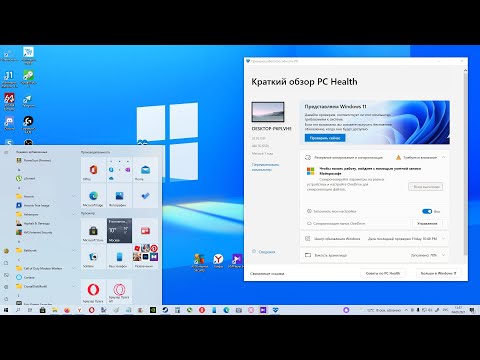Image resolution: width=480 pixels, height=360 pixels.
Task: Click the Productivity tile group header
Action: [95, 152]
